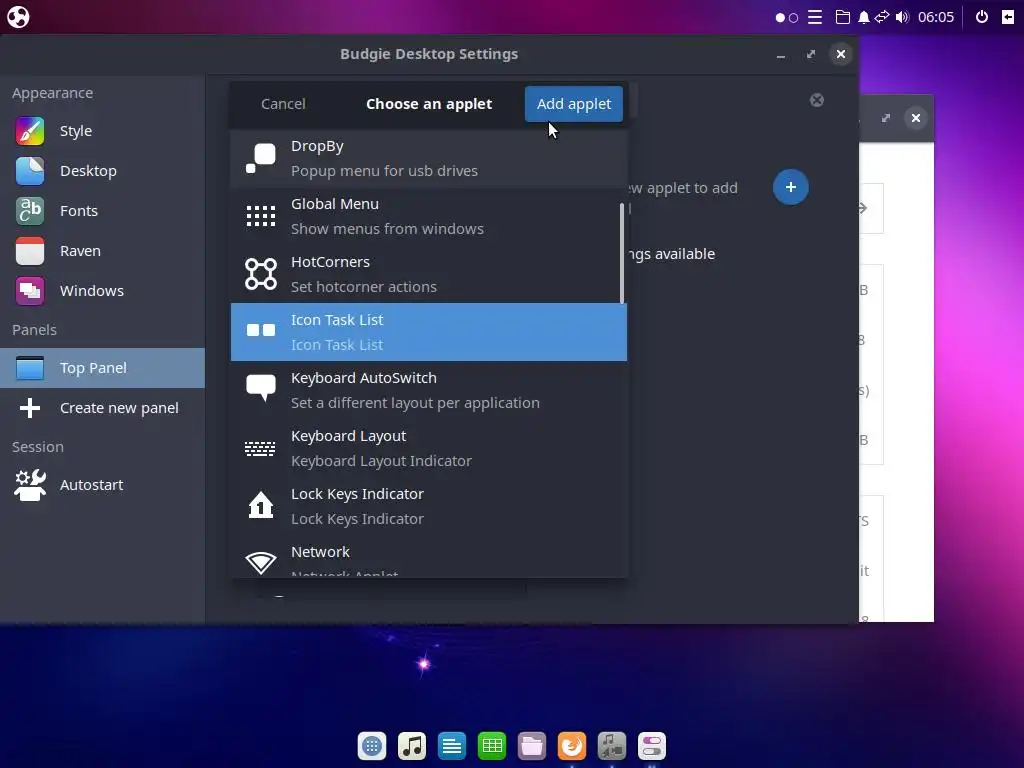Click the Top Panel icon
This screenshot has height=768, width=1024.
pos(30,368)
